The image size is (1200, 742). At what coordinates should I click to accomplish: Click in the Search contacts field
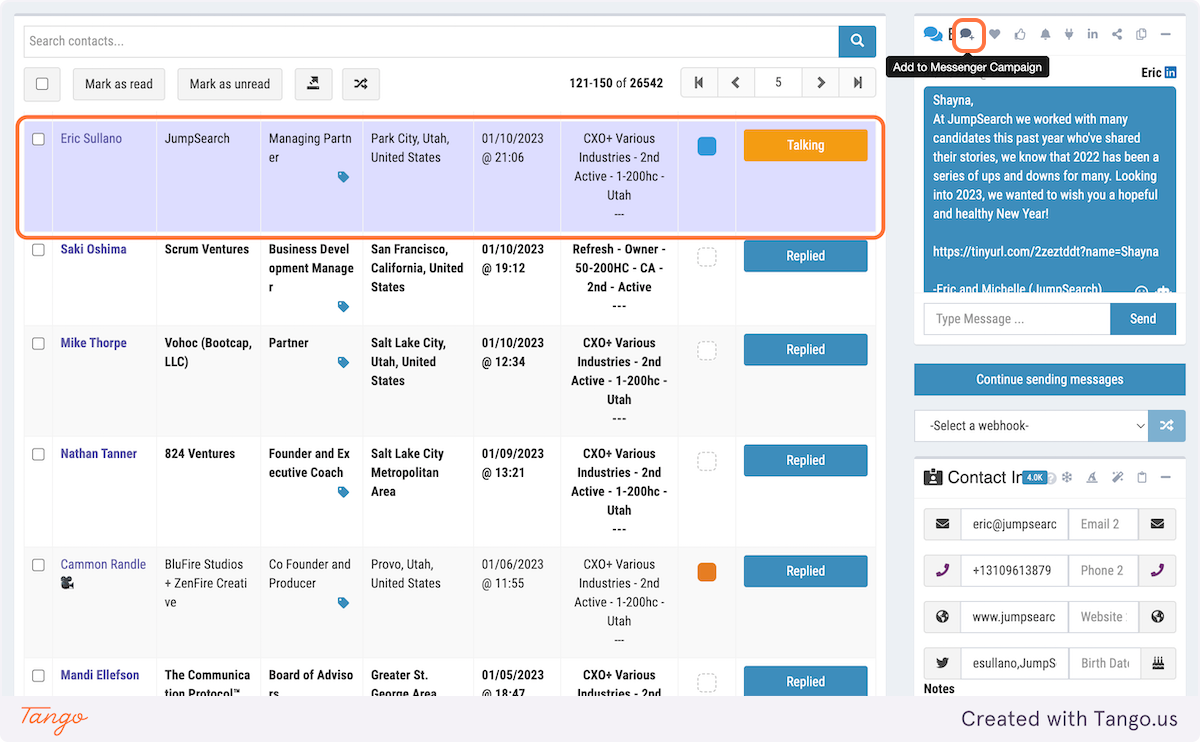click(x=431, y=41)
